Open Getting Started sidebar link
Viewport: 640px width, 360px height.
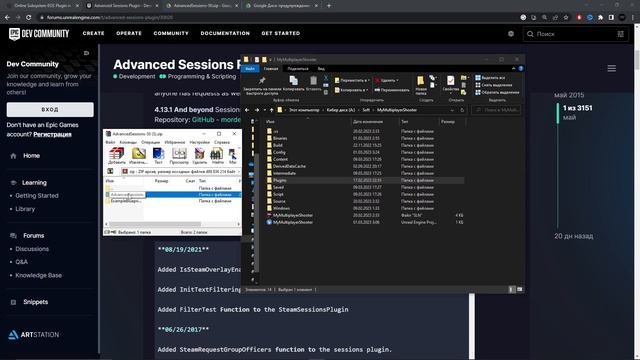[37, 196]
